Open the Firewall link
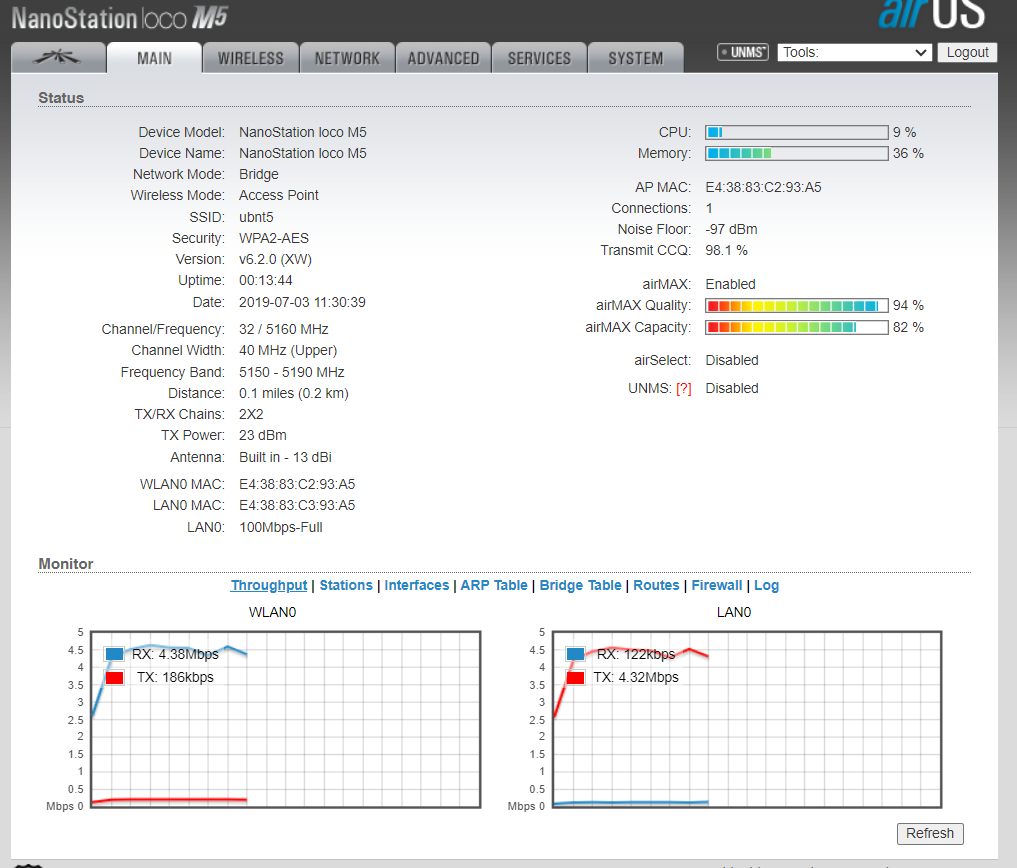 click(x=717, y=585)
